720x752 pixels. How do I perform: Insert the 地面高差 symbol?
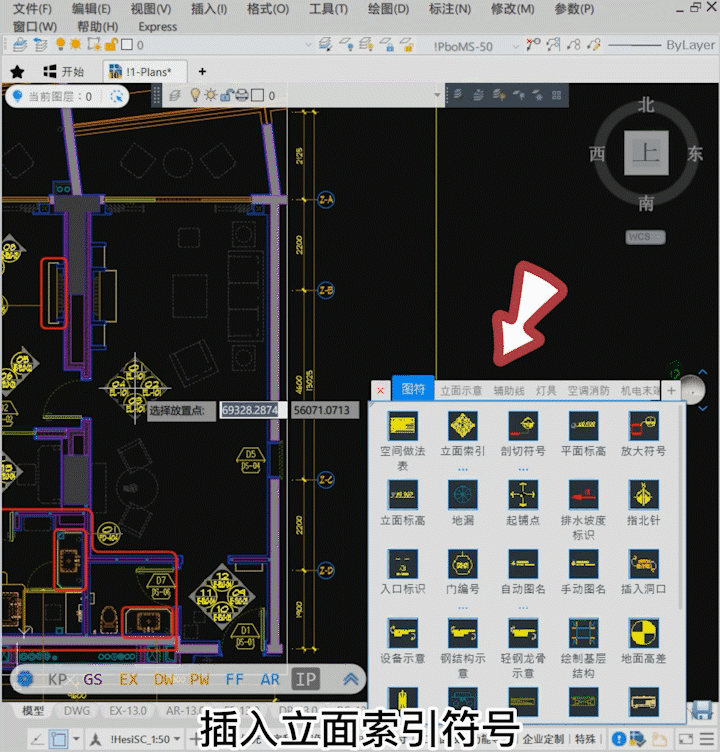coord(643,633)
